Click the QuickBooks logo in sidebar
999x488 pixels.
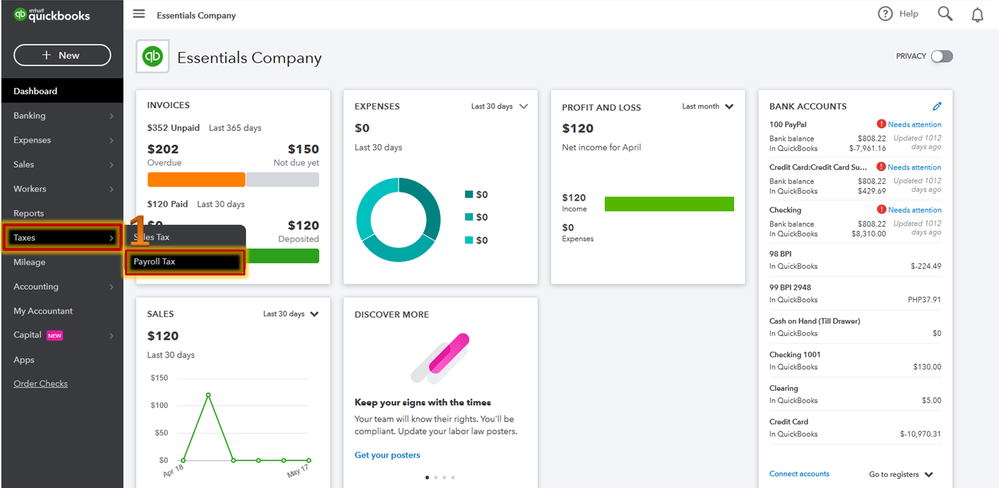(x=52, y=15)
